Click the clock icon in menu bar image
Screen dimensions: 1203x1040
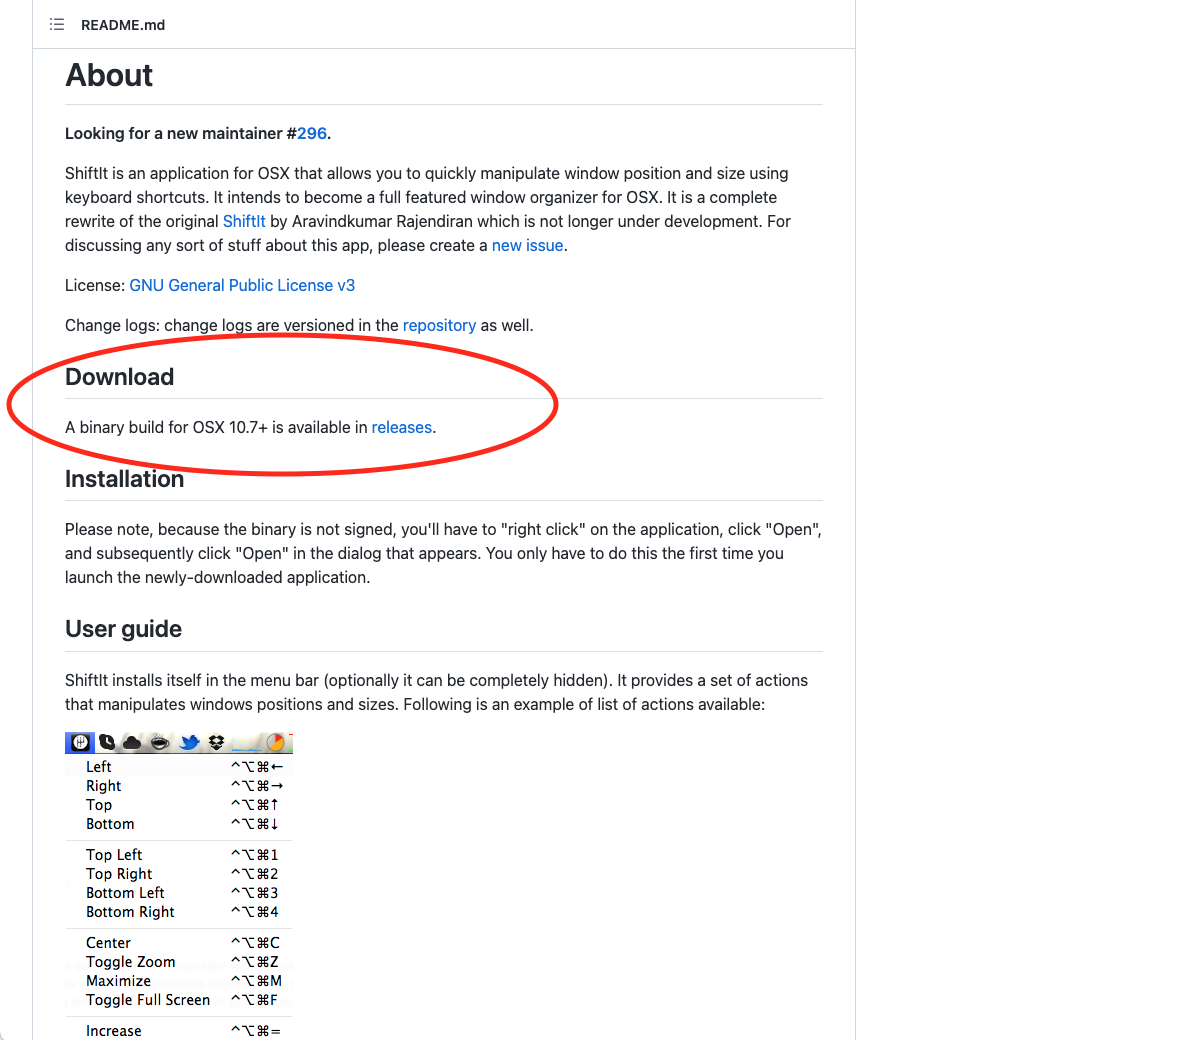[107, 742]
